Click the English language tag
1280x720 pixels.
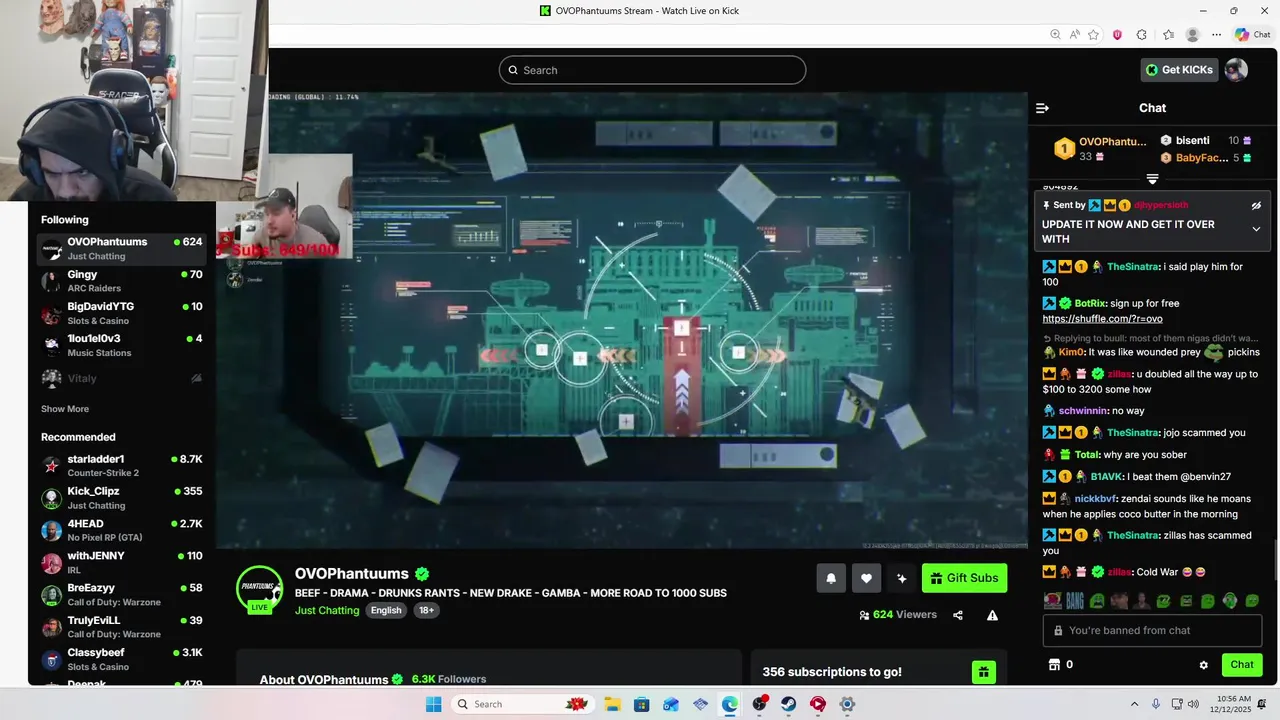point(386,610)
